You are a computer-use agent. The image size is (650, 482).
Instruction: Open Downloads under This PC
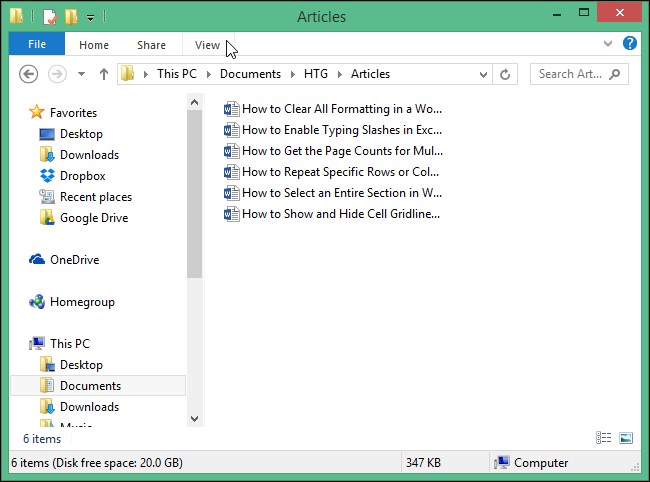(x=90, y=407)
